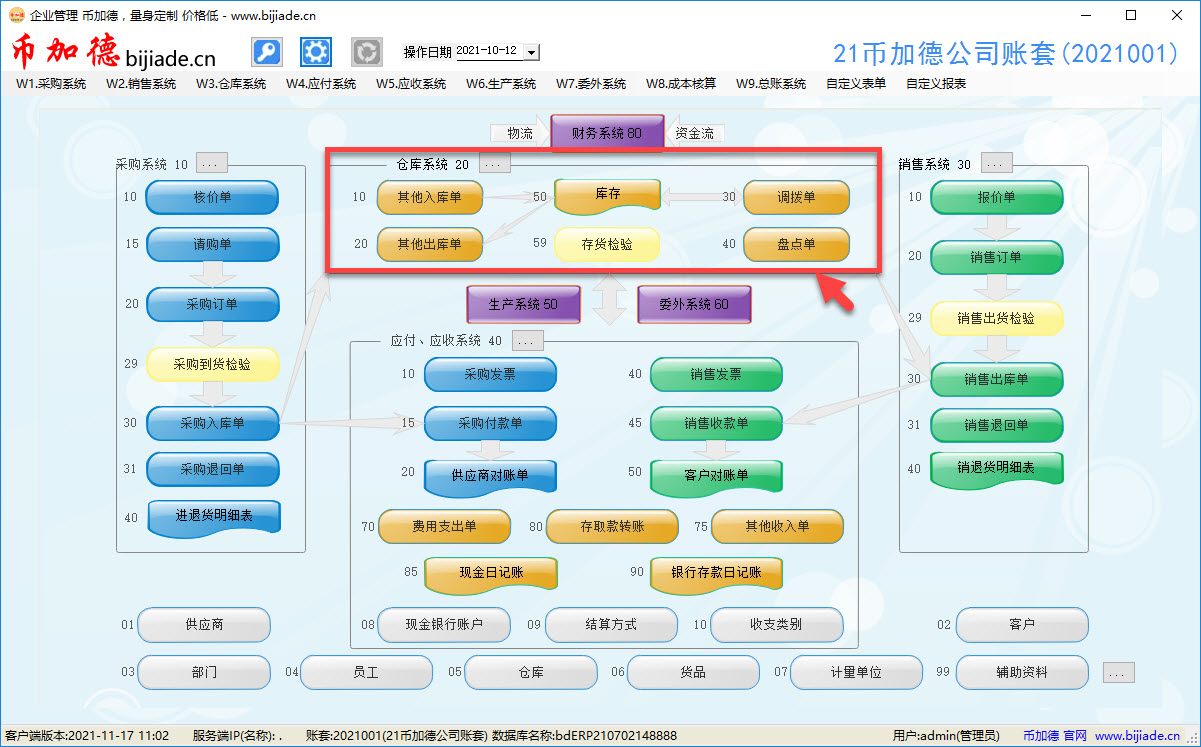Expand the '...' button beside 应付、应收系统 40
Viewport: 1201px width, 747px height.
click(528, 341)
